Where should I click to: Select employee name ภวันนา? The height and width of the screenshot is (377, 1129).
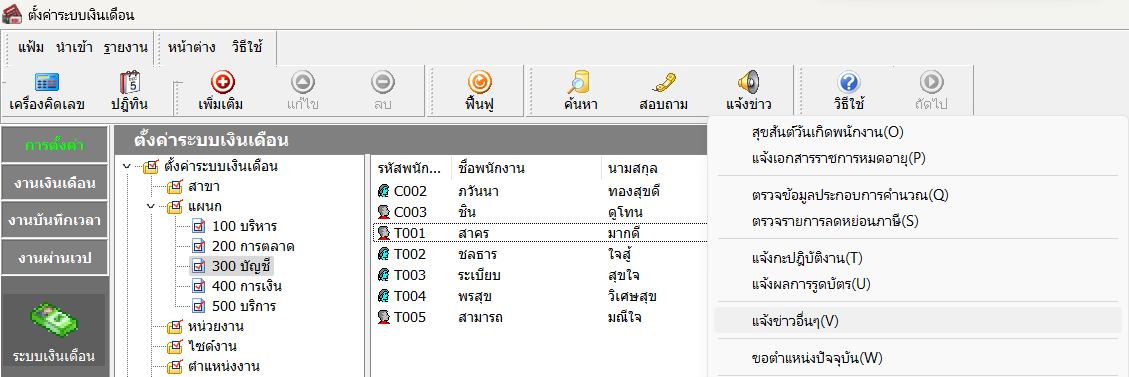tap(478, 191)
